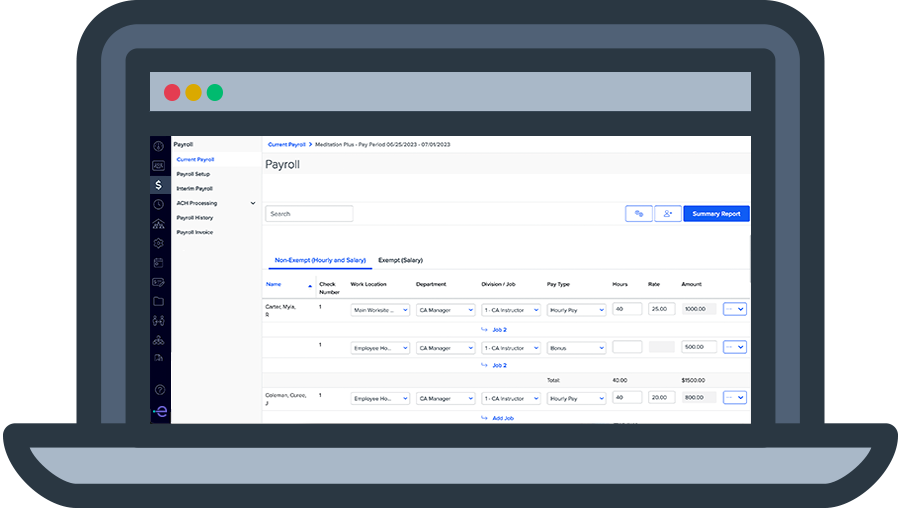Click the Summary Report button
The width and height of the screenshot is (900, 510).
[x=716, y=213]
